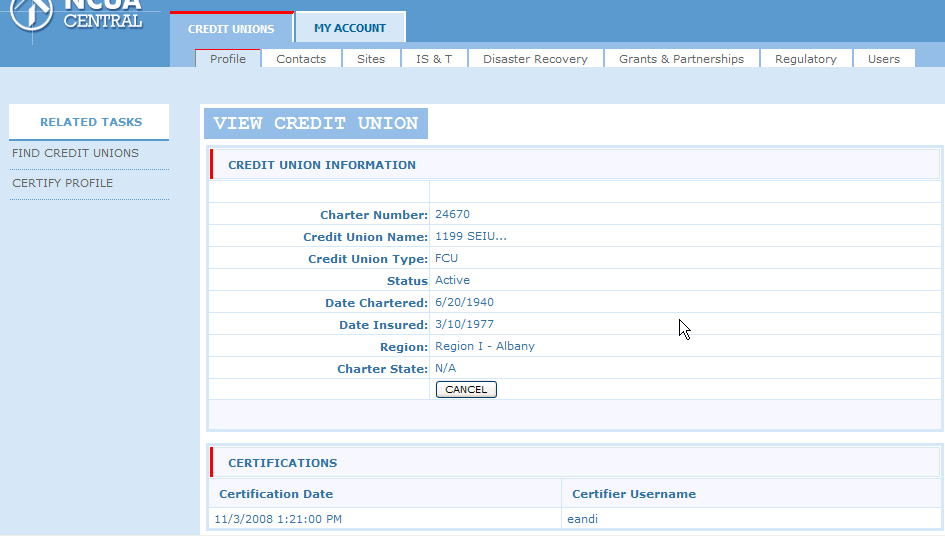Open the Contacts sub-tab
Screen dimensions: 945x536
click(301, 59)
